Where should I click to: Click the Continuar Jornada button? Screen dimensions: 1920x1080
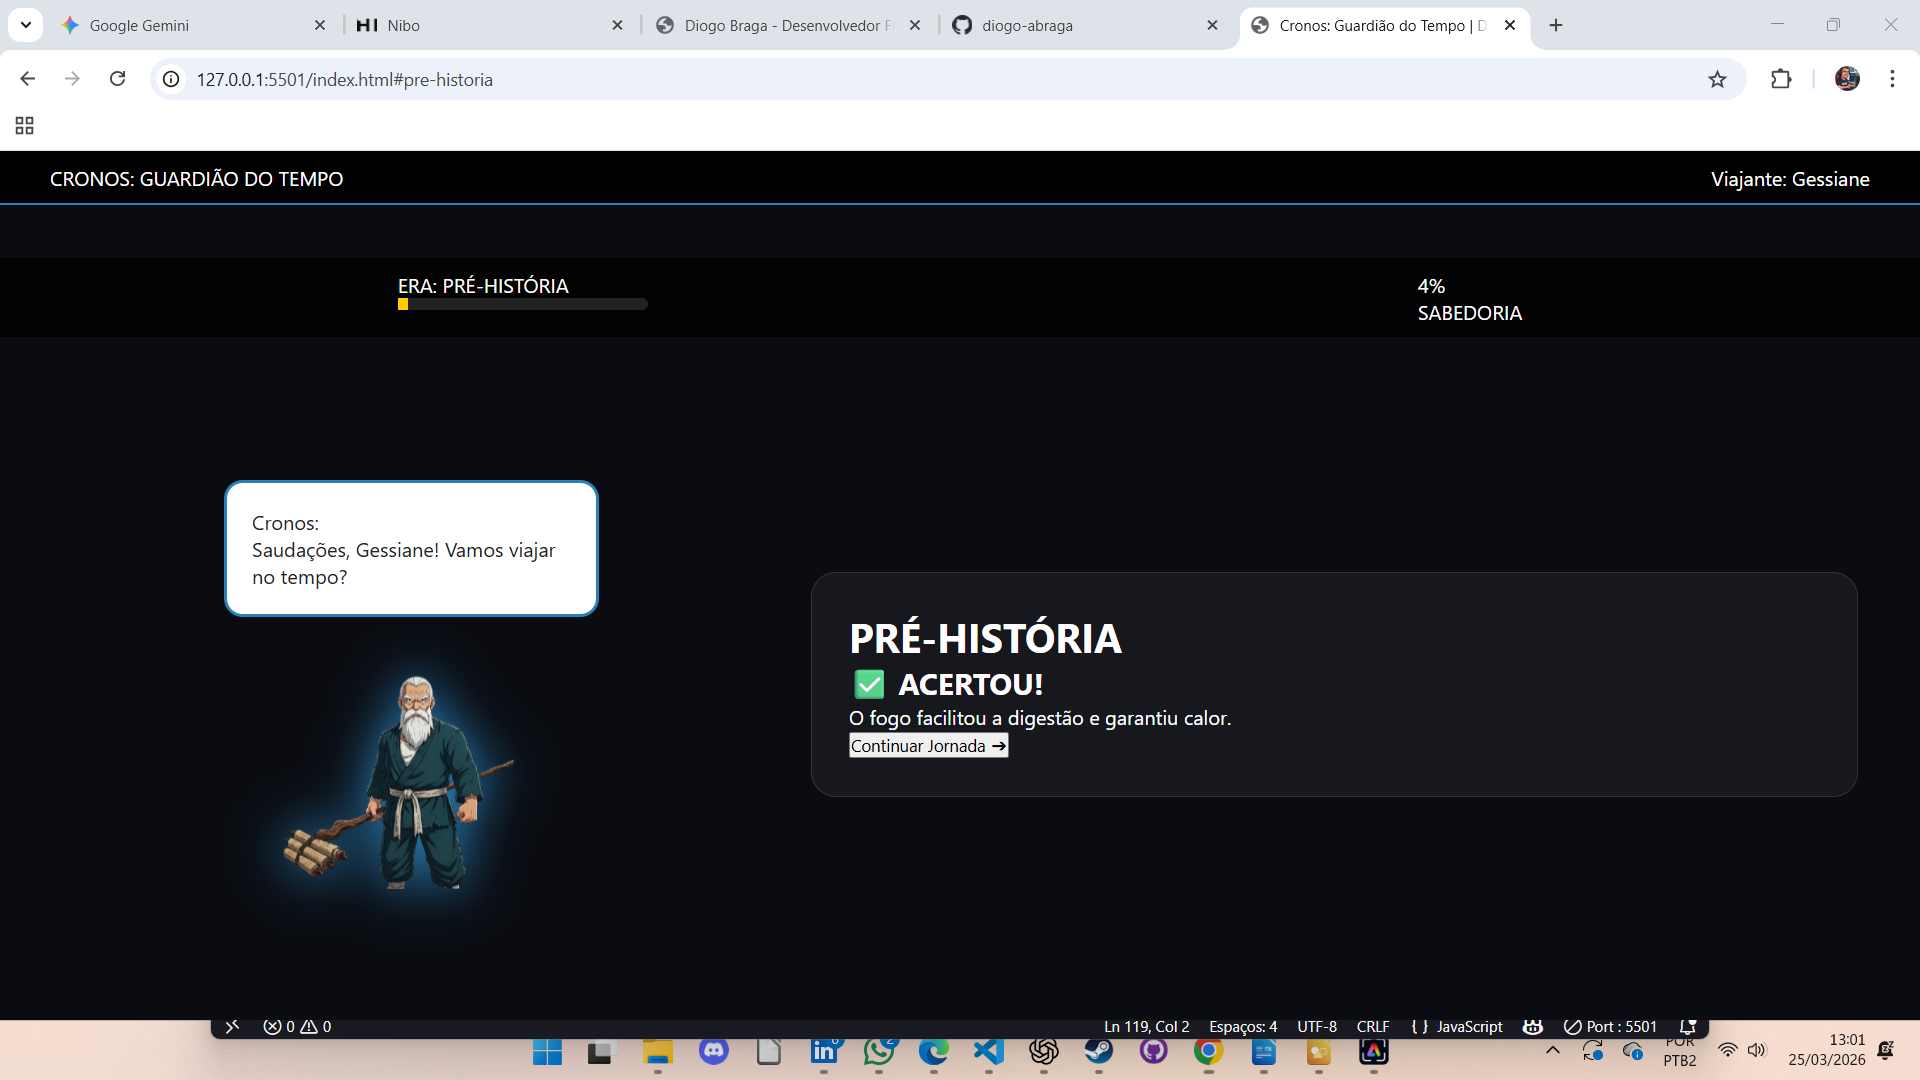coord(928,746)
